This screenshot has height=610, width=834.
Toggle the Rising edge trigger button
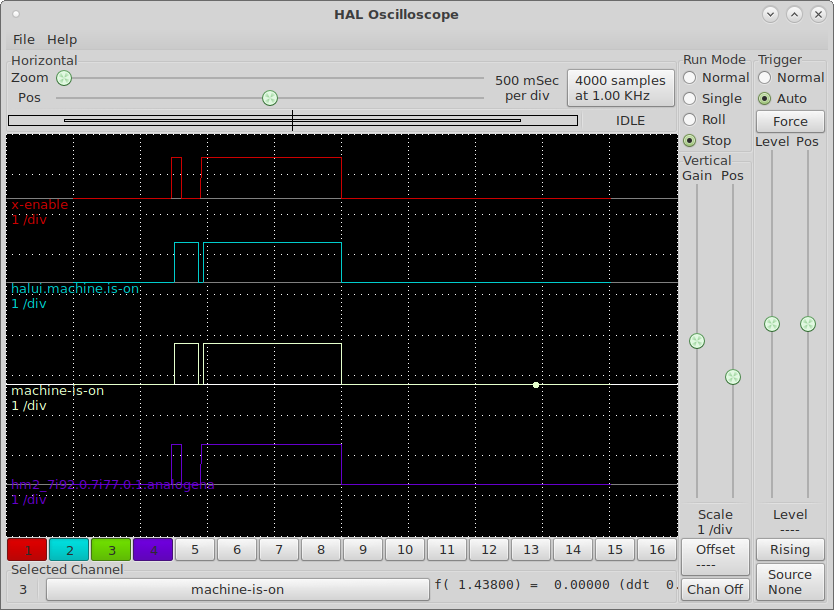click(790, 549)
